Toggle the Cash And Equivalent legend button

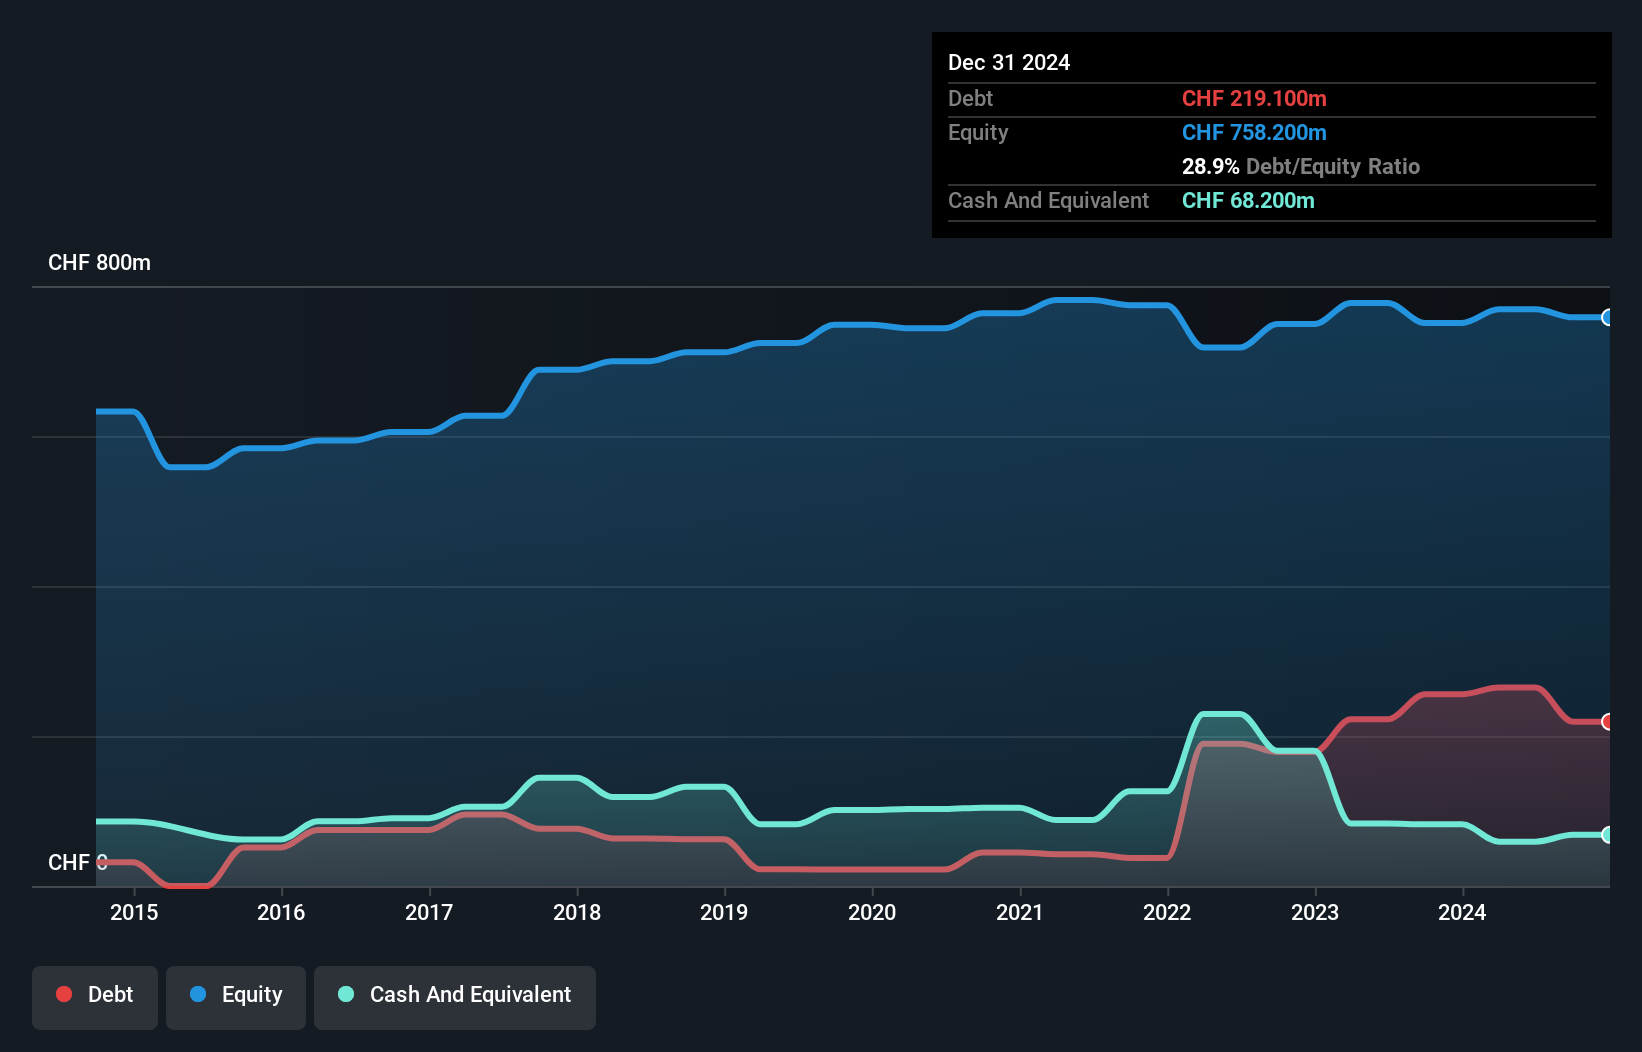455,997
